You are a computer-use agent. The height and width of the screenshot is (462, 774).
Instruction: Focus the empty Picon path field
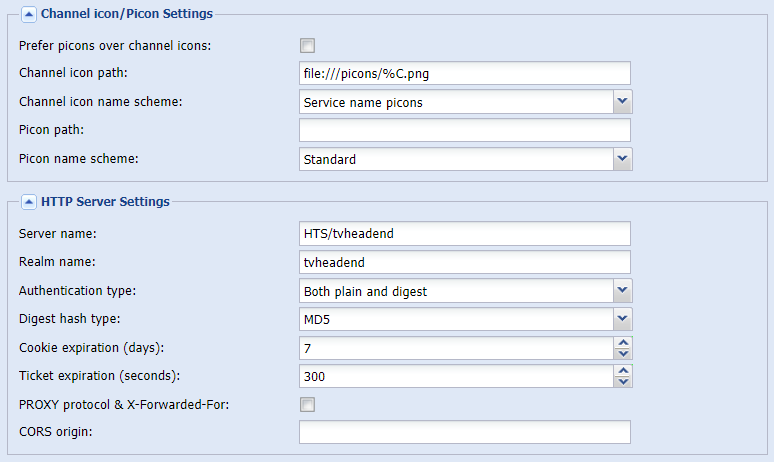[x=464, y=130]
